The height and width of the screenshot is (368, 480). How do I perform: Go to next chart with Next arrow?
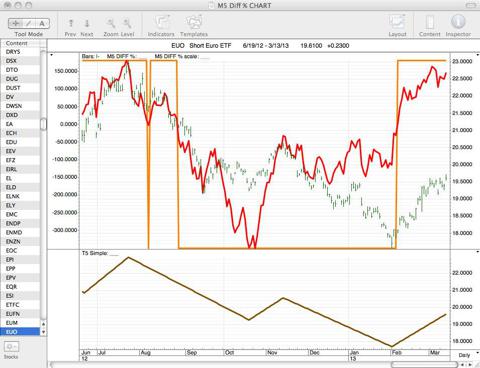pyautogui.click(x=87, y=23)
